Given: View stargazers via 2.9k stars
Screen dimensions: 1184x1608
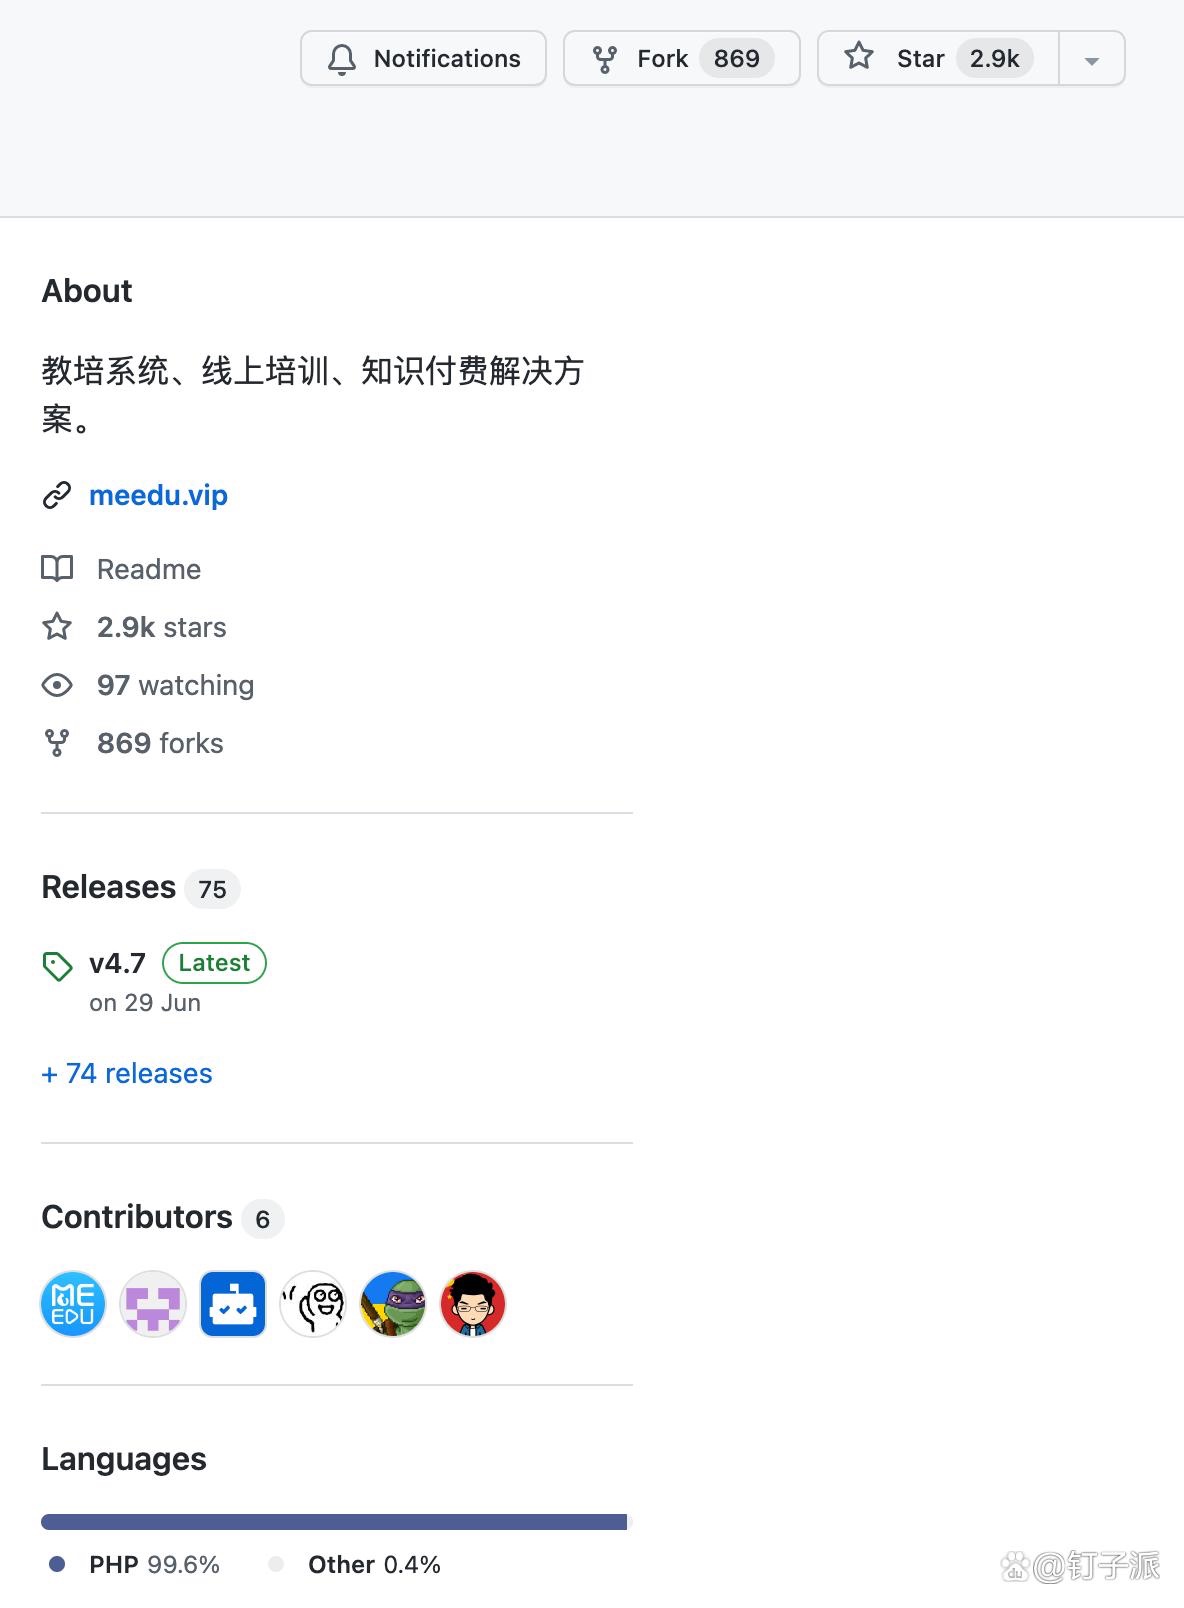Looking at the screenshot, I should pos(161,627).
